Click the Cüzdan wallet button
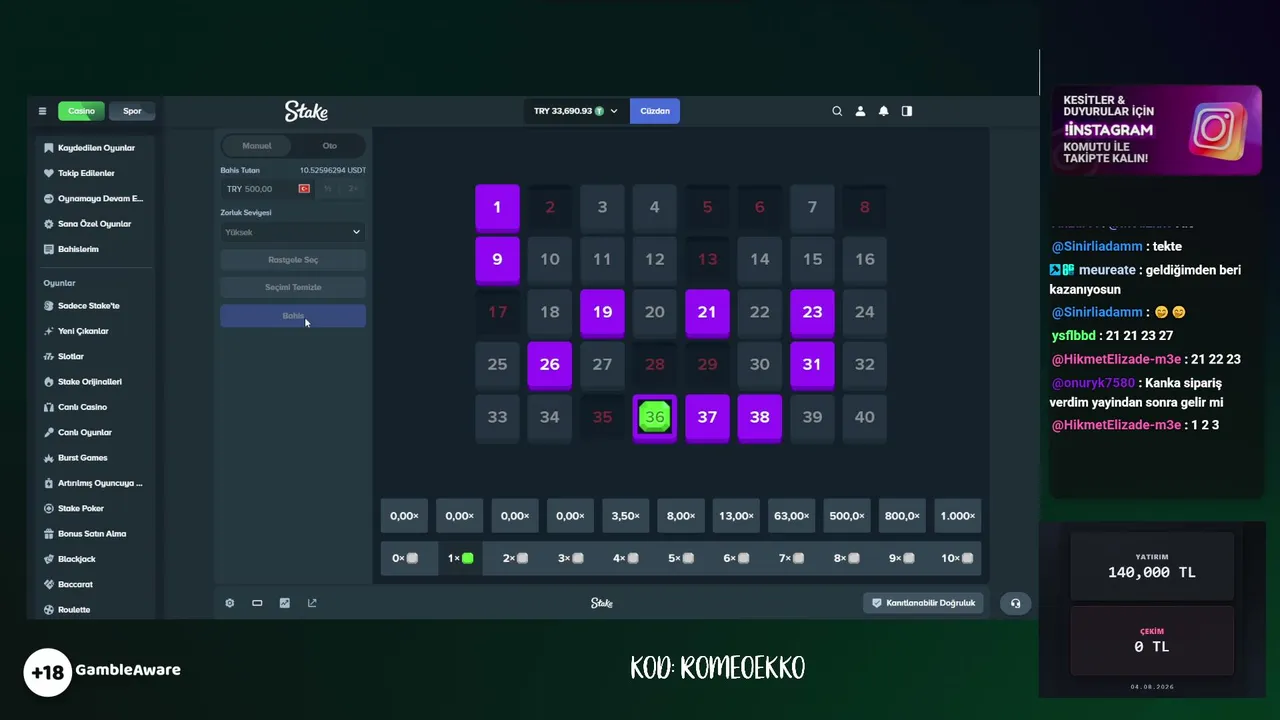 pyautogui.click(x=655, y=111)
